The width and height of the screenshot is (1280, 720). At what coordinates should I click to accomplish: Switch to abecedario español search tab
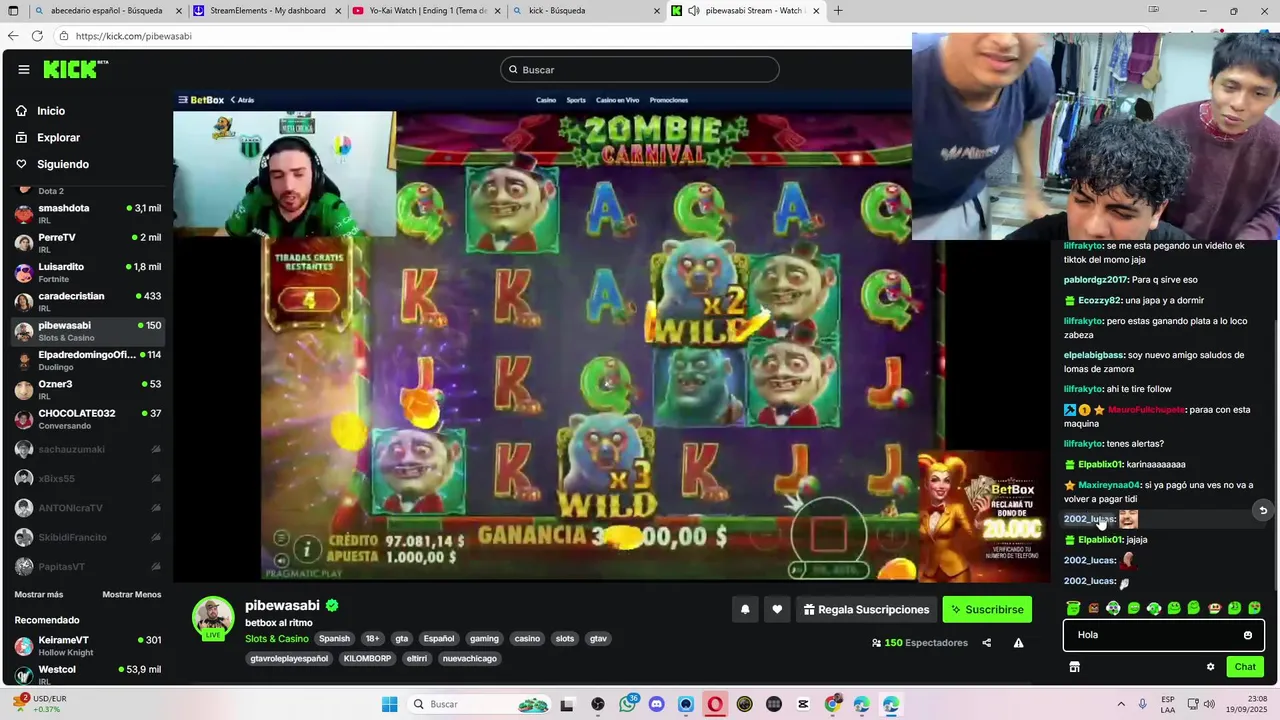[x=107, y=11]
